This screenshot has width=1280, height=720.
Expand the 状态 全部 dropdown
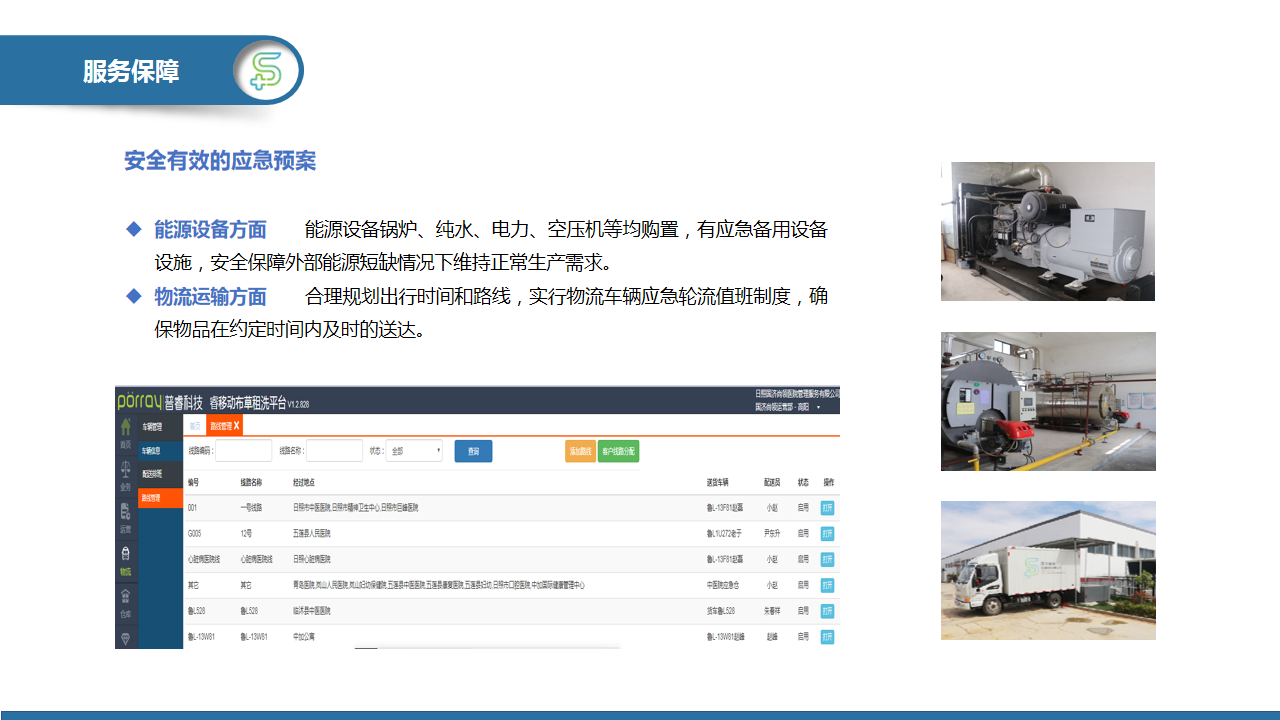tap(414, 451)
